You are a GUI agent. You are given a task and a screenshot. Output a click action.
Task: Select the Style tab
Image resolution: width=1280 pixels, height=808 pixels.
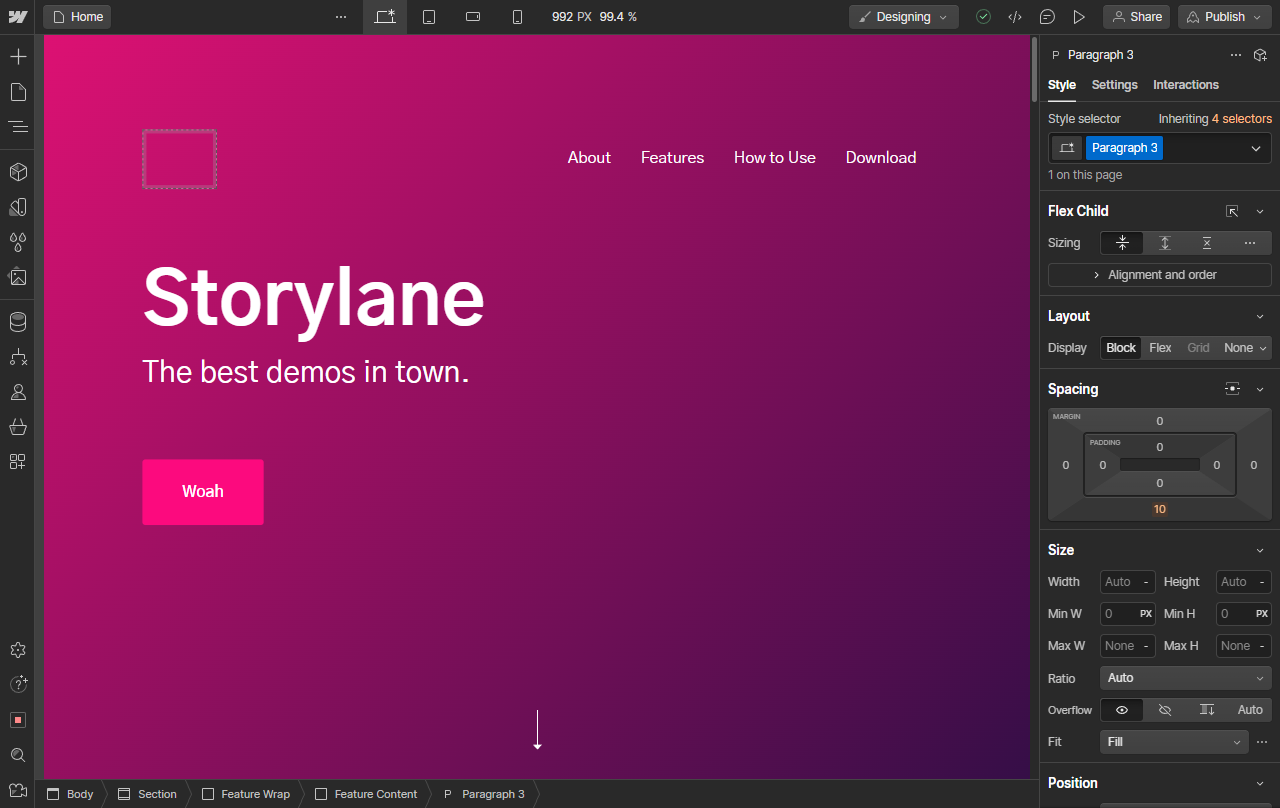click(x=1062, y=85)
